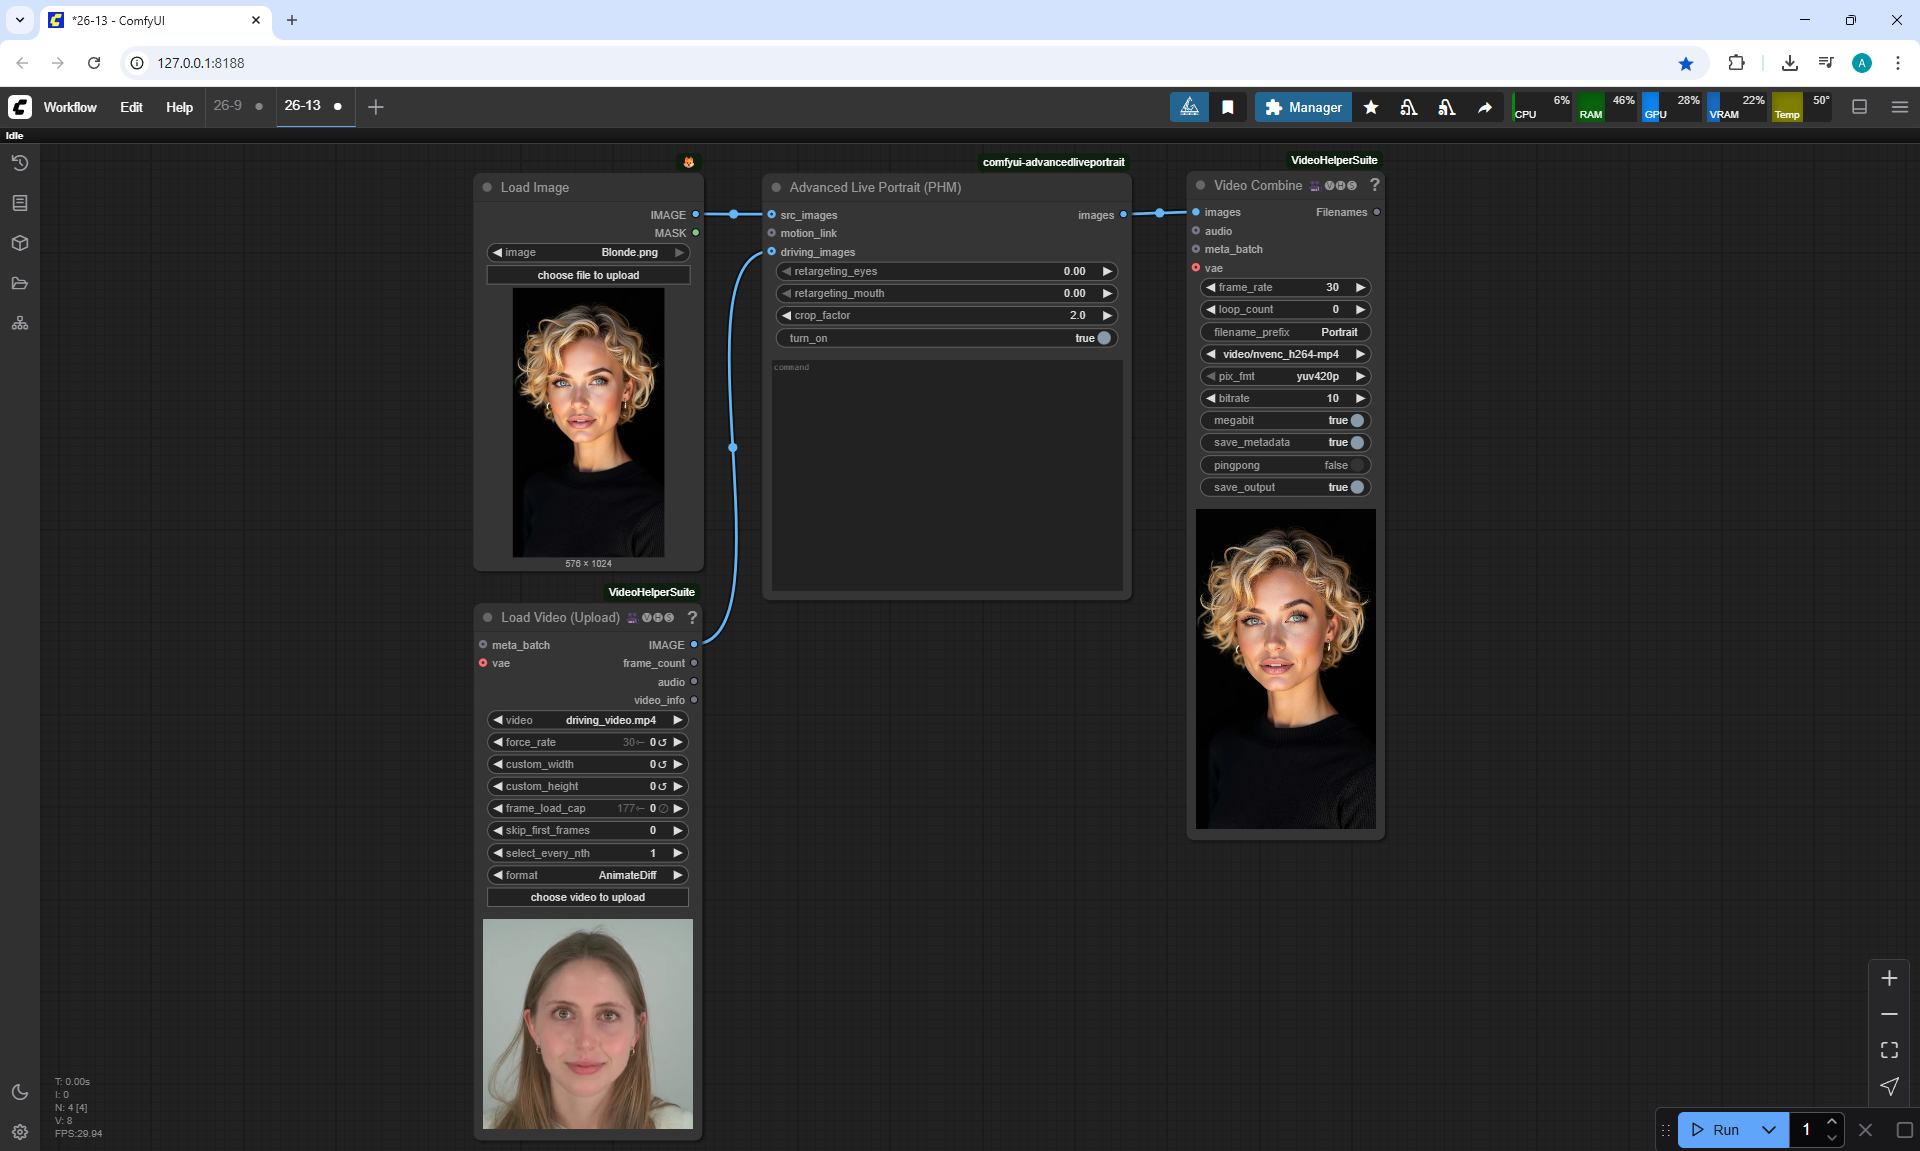Open the Manager panel

pos(1303,107)
